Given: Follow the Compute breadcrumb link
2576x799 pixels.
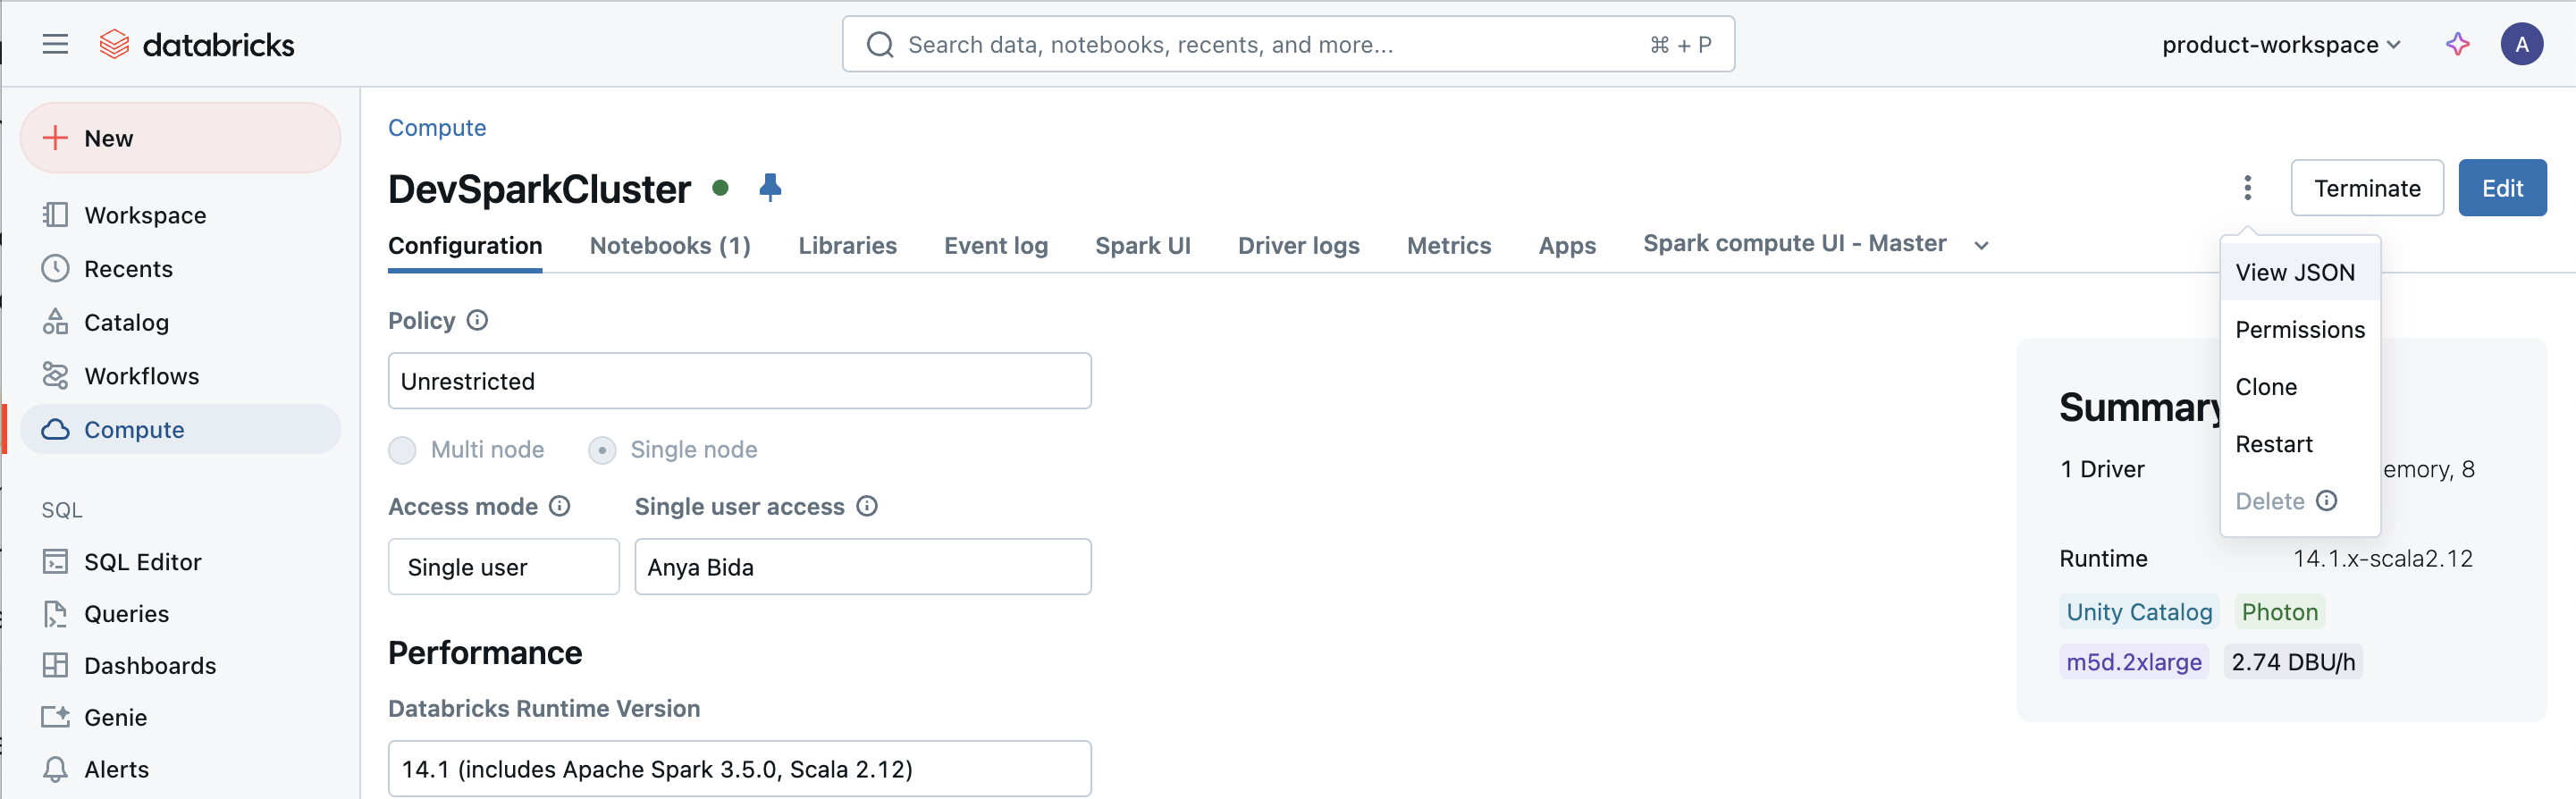Looking at the screenshot, I should pyautogui.click(x=437, y=127).
